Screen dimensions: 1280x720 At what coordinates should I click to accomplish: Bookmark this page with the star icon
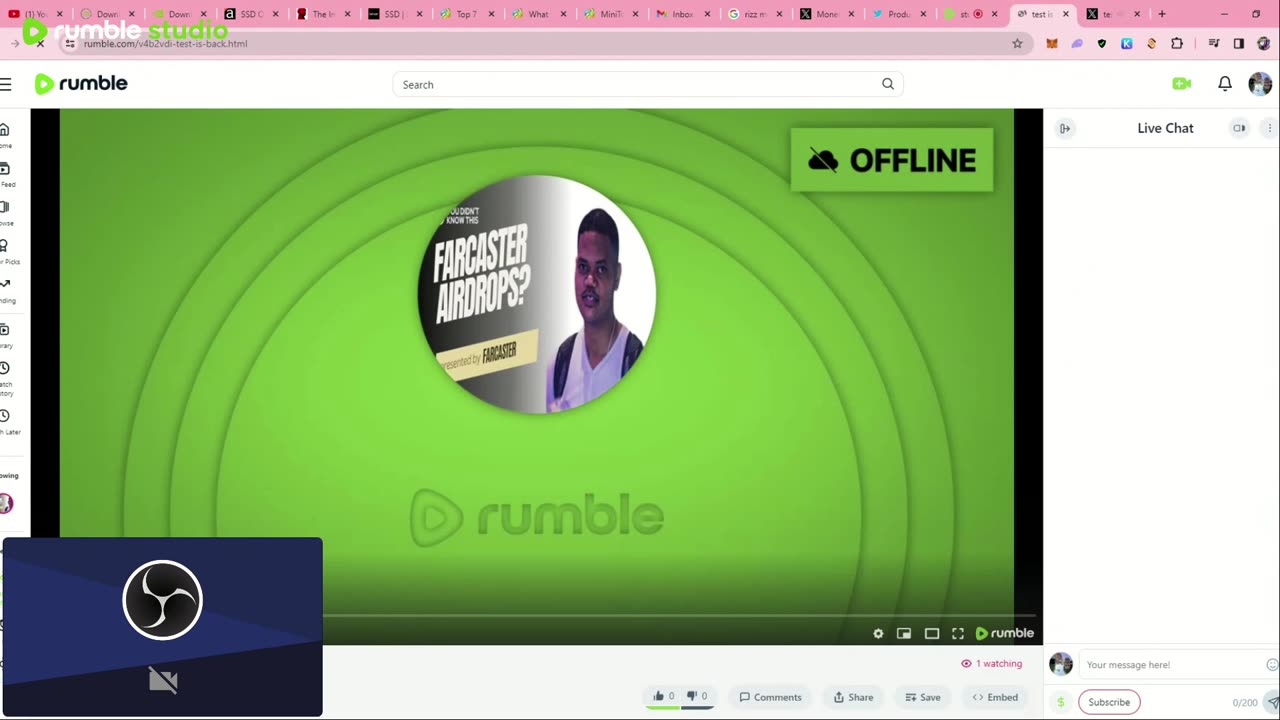[1017, 44]
